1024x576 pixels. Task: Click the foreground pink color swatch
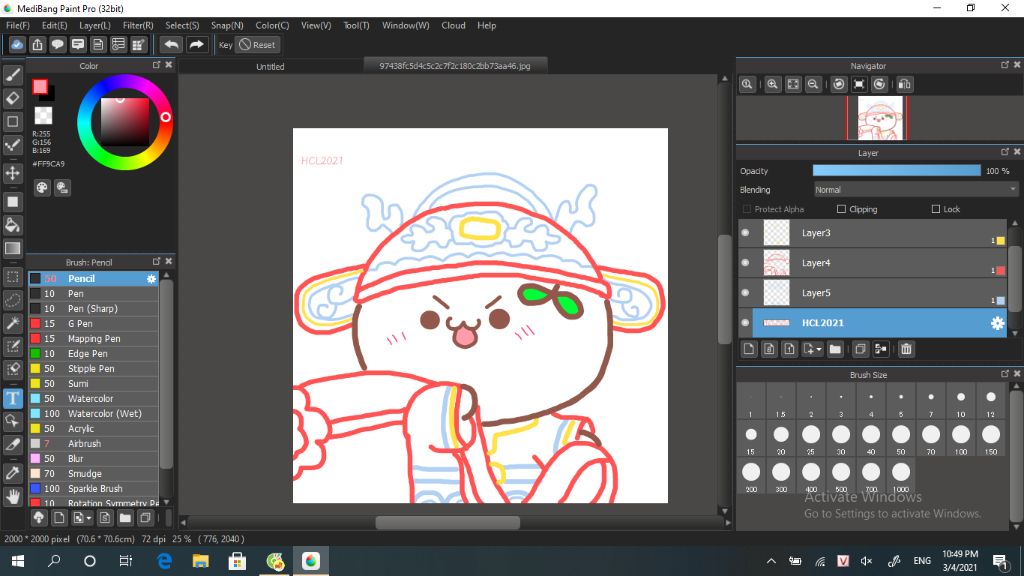point(40,86)
